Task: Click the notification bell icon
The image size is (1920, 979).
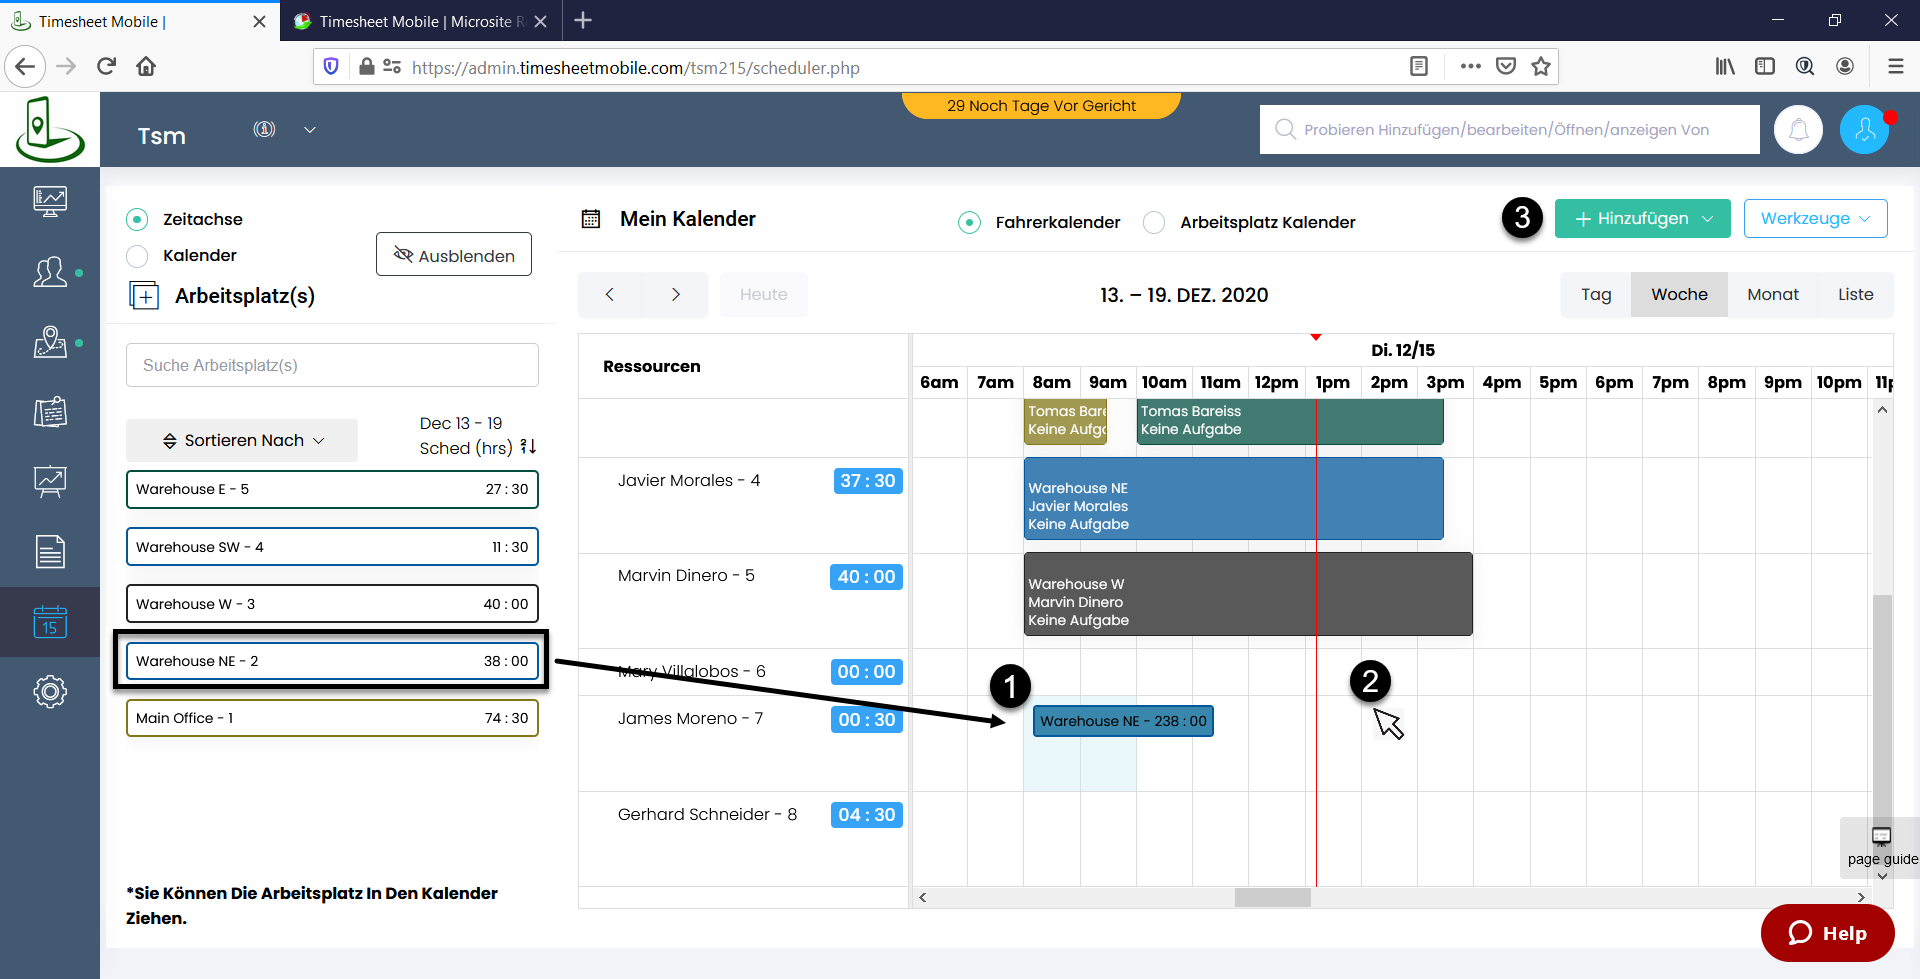Action: tap(1798, 130)
